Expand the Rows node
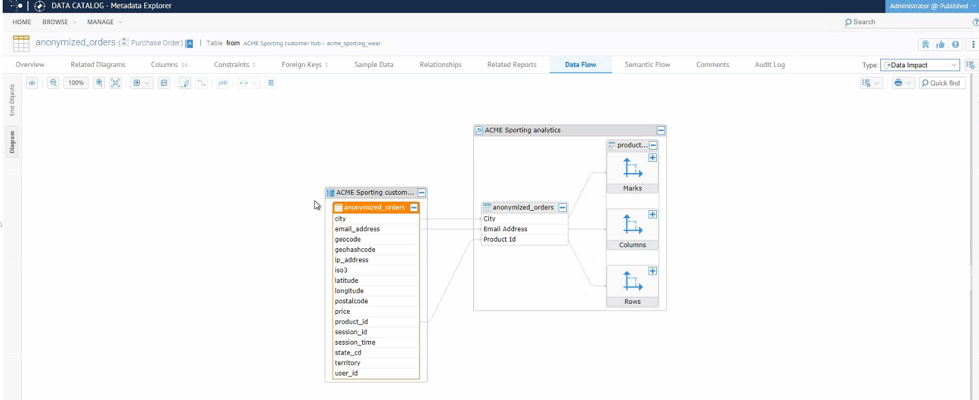Screen dimensions: 979x400 click(652, 271)
